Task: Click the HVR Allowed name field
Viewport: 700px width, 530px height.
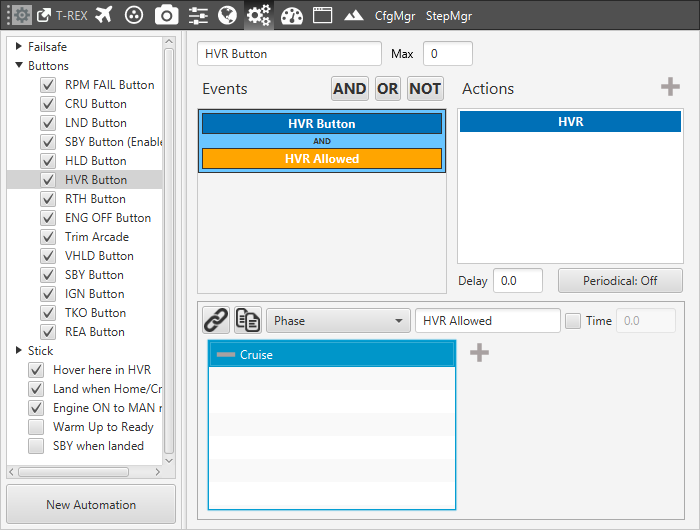Action: 488,321
